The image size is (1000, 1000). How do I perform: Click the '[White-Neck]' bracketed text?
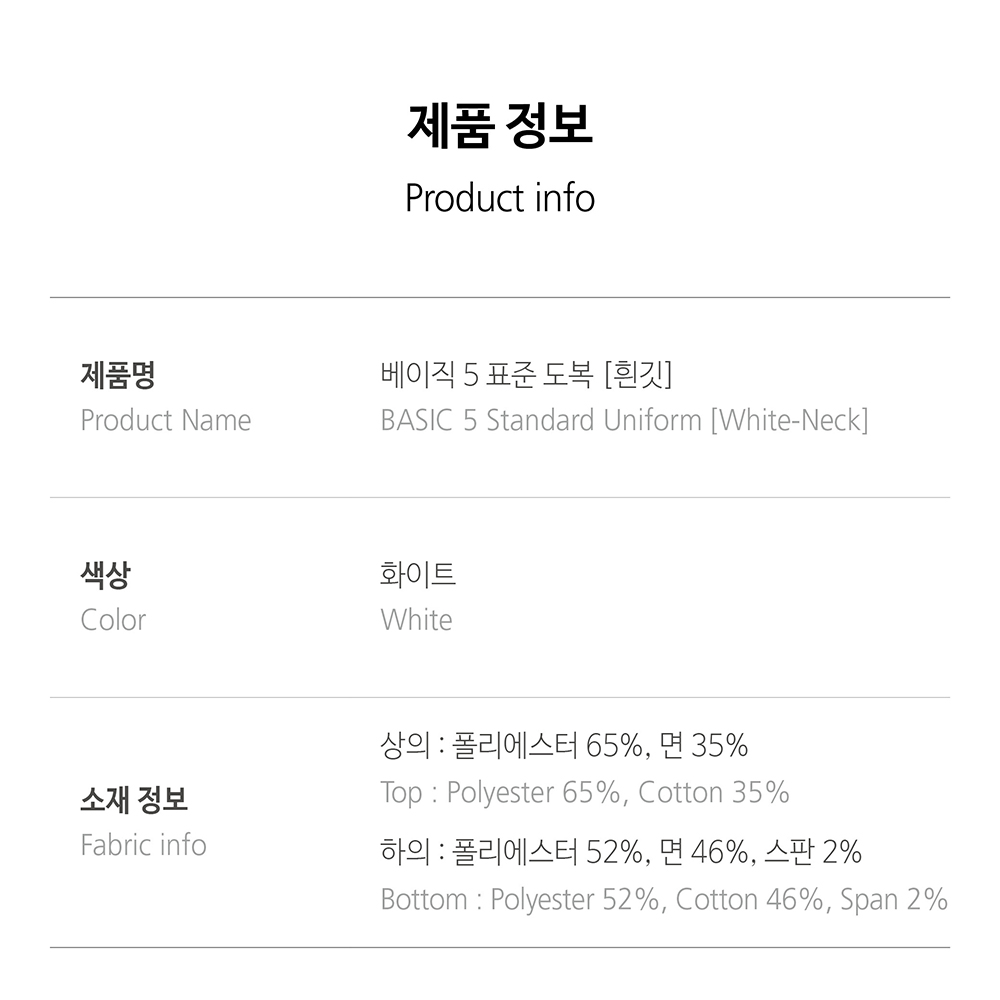(x=790, y=420)
